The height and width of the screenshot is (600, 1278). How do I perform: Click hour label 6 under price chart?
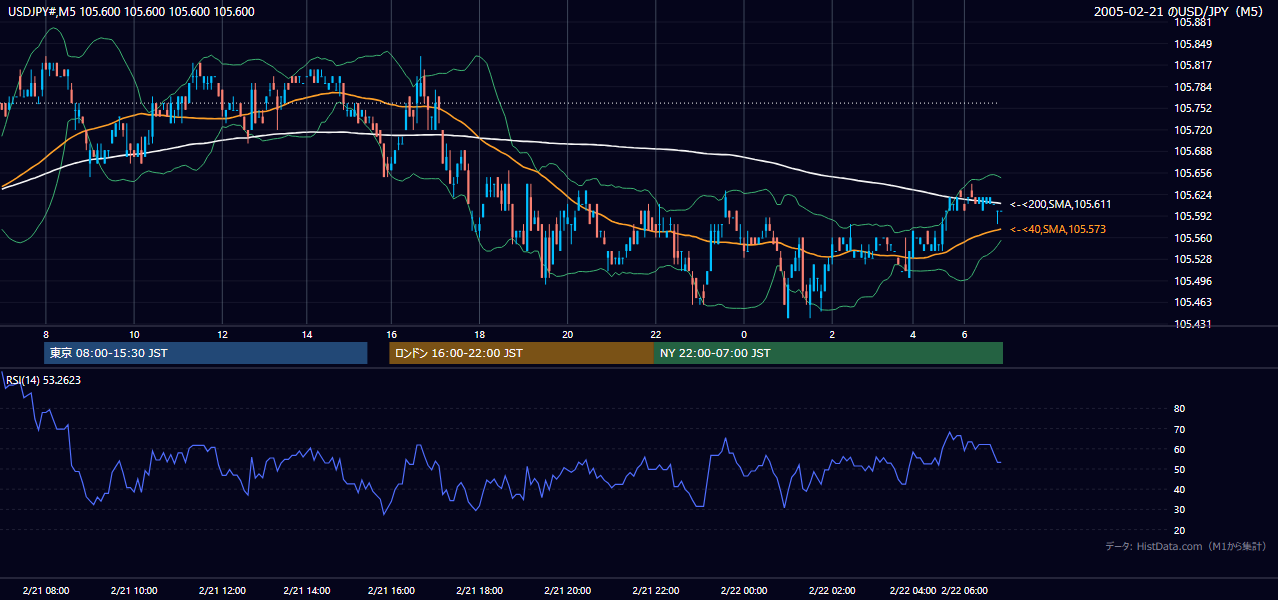964,334
